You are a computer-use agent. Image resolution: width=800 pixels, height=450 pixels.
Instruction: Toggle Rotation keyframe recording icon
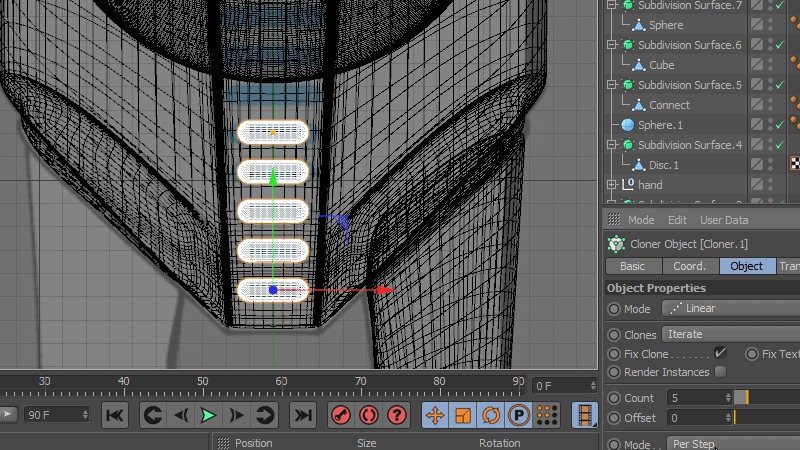(x=491, y=415)
